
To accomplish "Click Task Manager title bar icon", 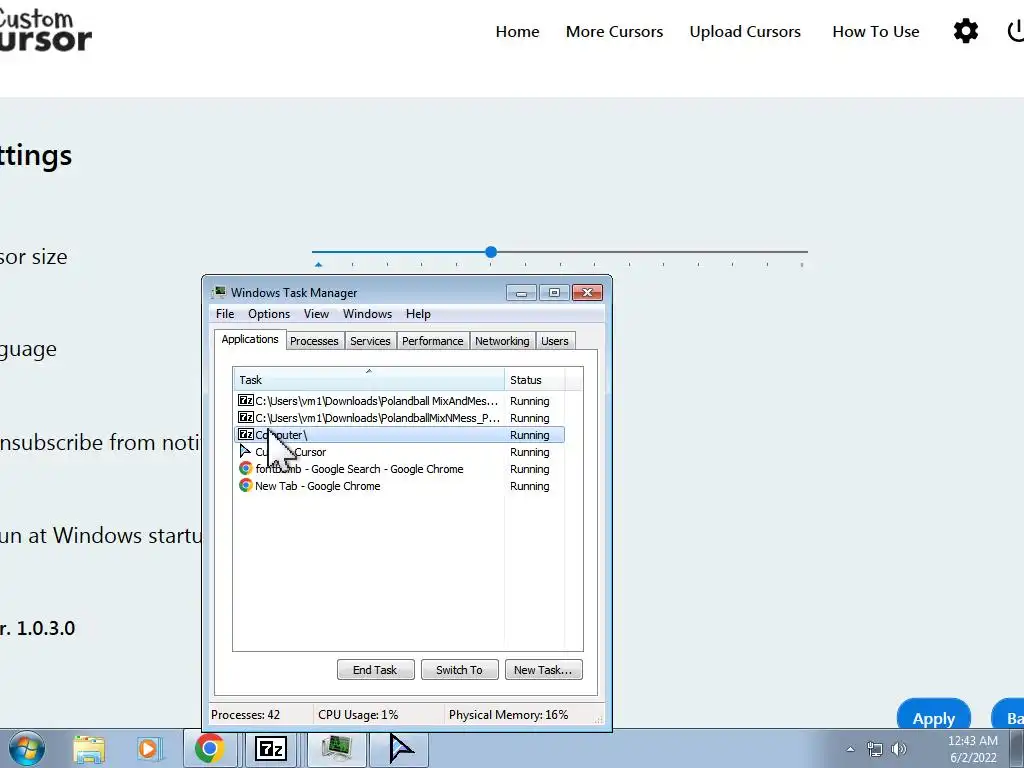I will click(x=219, y=292).
